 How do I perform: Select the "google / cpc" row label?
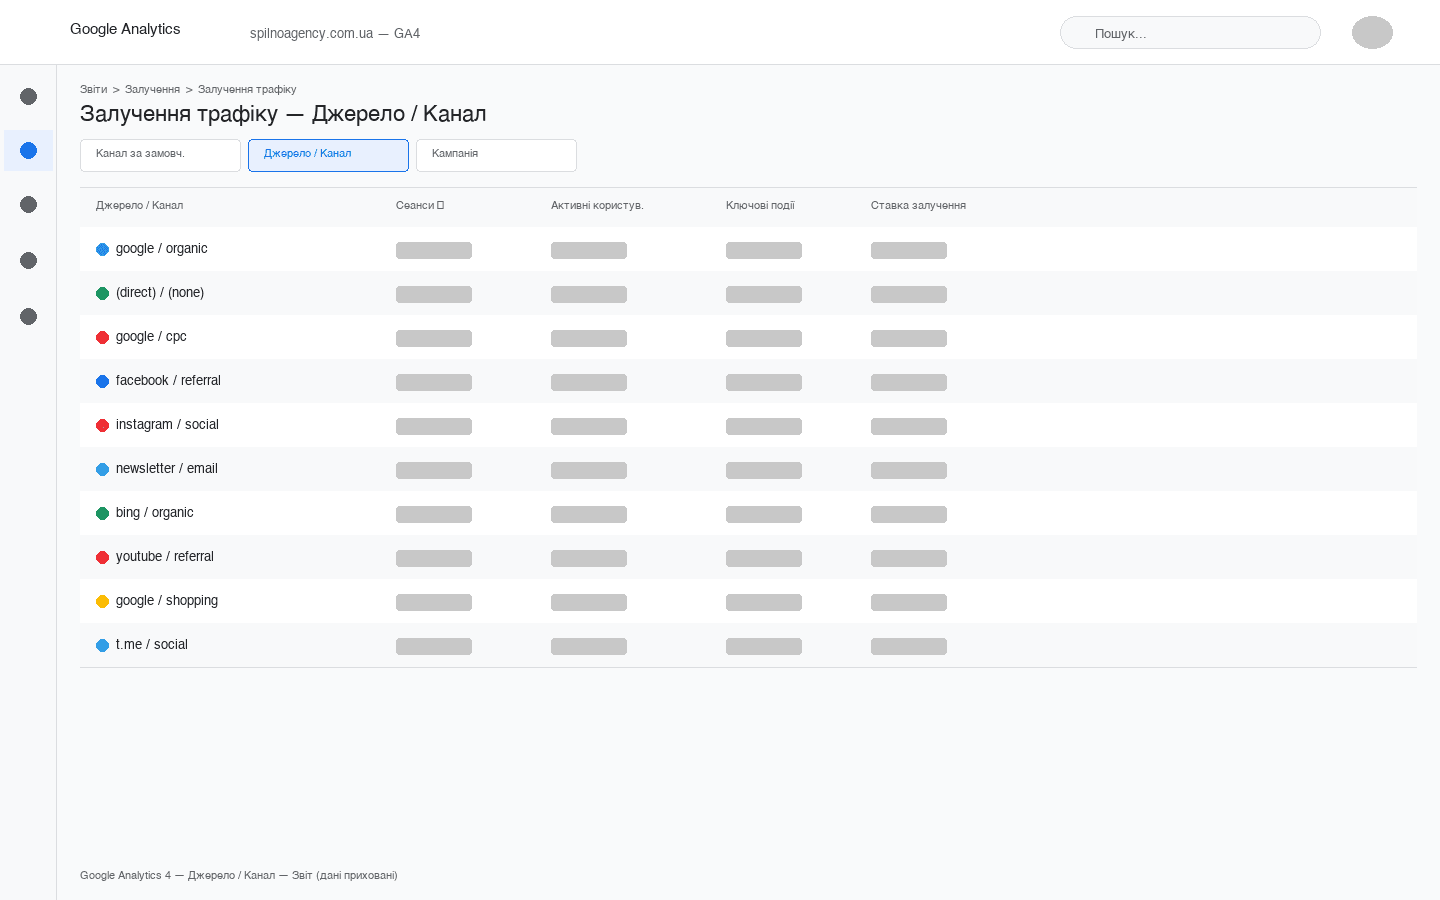point(151,337)
